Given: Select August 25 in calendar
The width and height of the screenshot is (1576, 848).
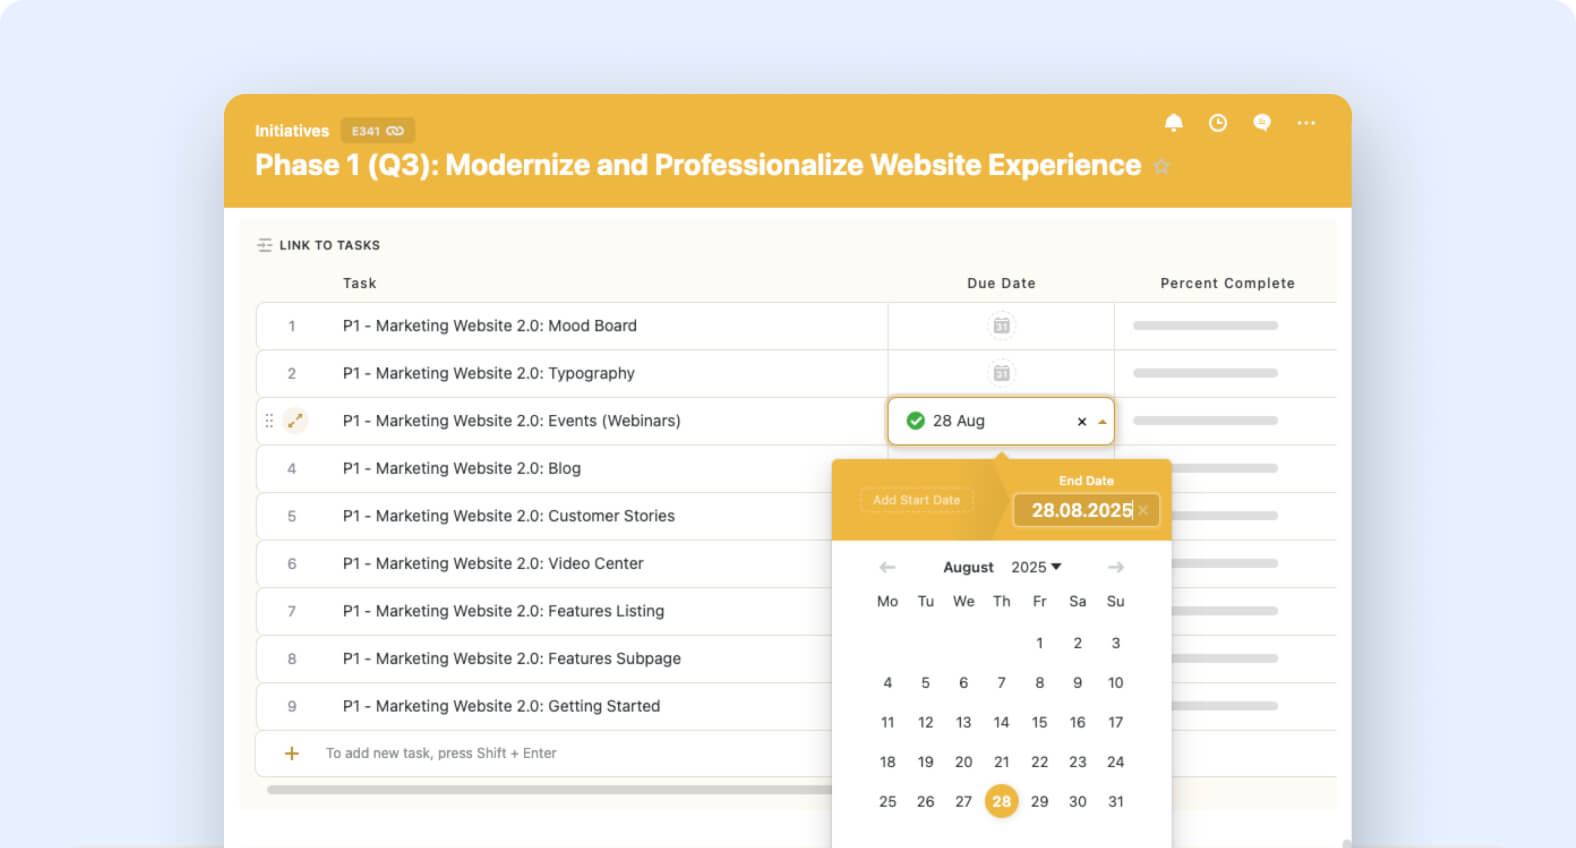Looking at the screenshot, I should 887,801.
